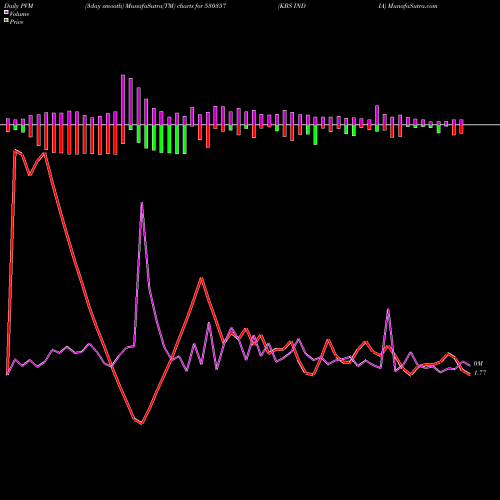Click the red-green Price legend swatch
500x500 pixels.
pyautogui.click(x=6, y=21)
